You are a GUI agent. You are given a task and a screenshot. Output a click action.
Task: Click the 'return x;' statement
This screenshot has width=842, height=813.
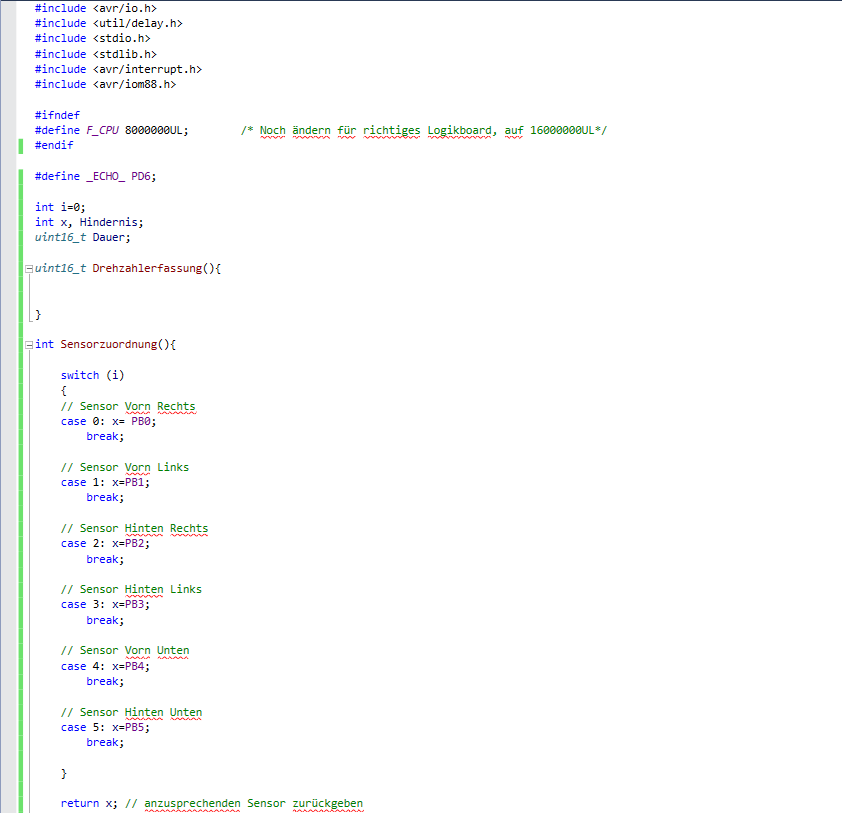[x=89, y=803]
